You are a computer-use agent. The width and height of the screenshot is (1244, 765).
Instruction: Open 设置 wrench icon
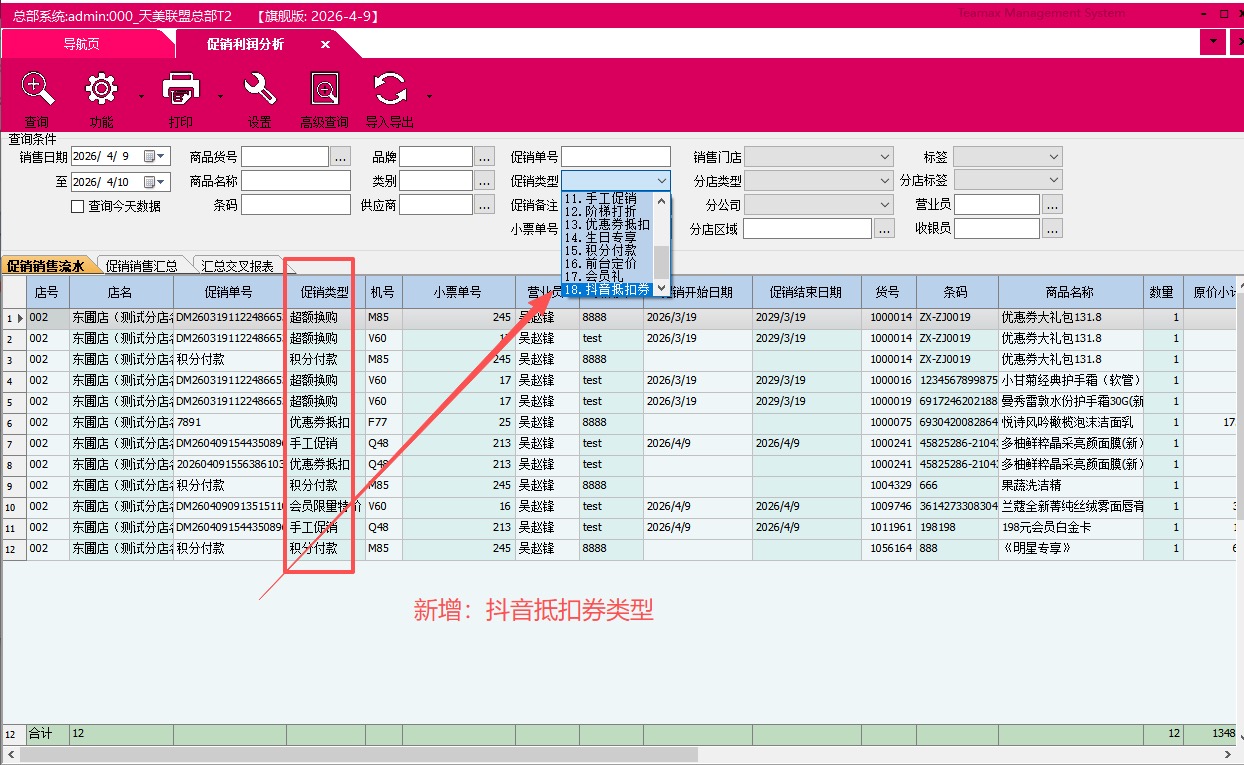tap(260, 90)
